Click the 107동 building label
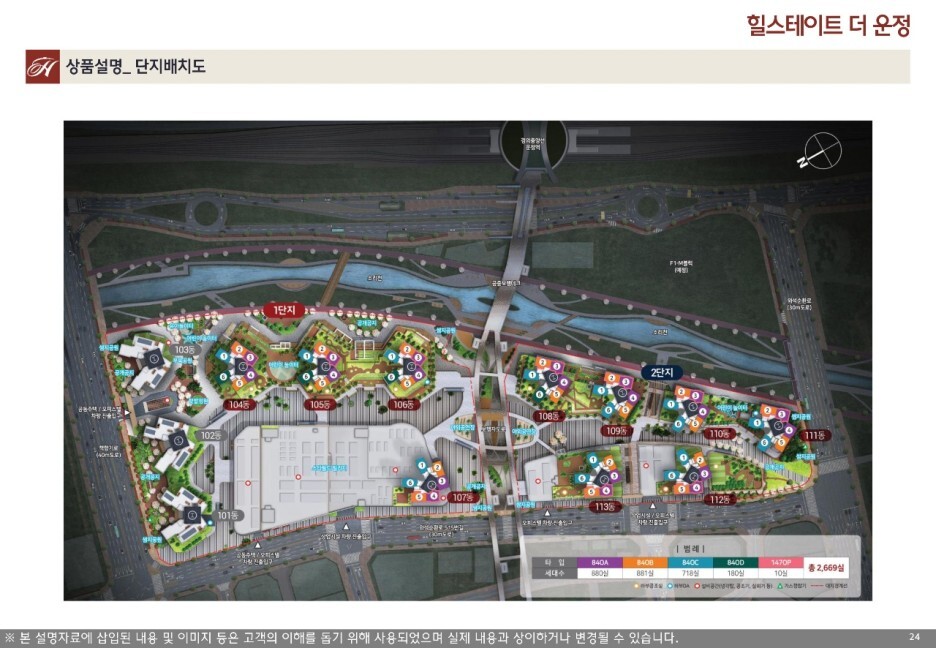The image size is (936, 648). point(463,497)
